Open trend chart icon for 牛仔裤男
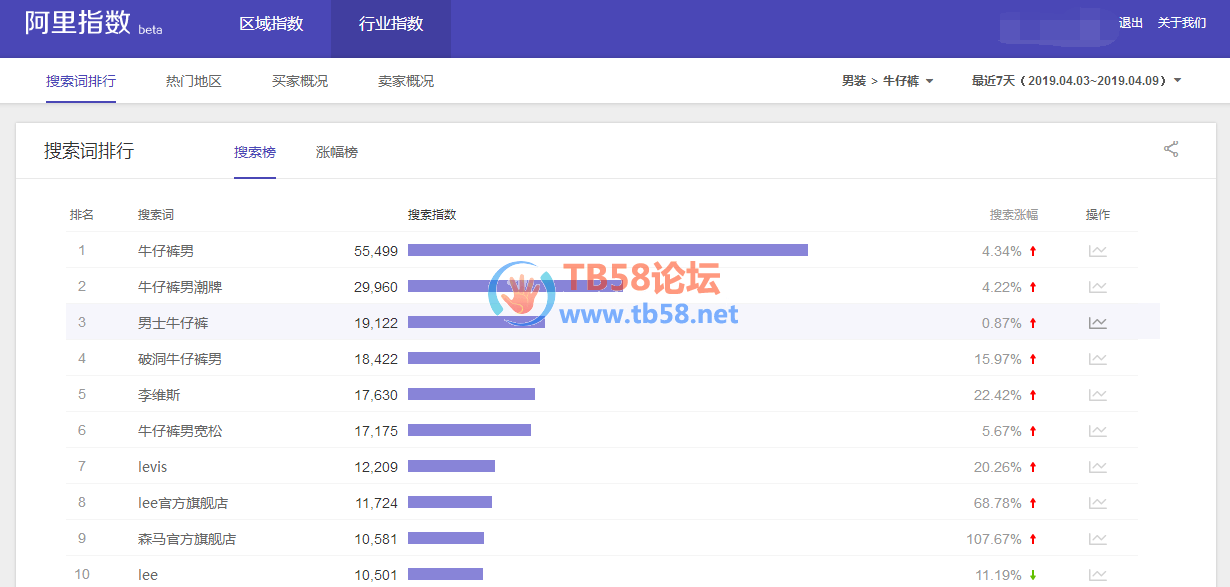 (1097, 251)
